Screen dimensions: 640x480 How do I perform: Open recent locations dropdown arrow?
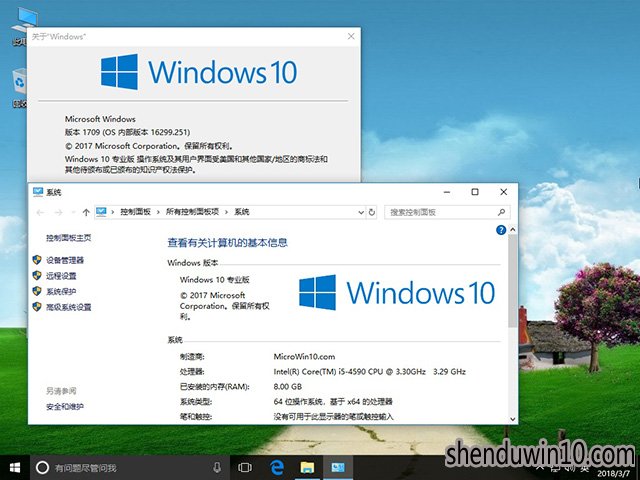pyautogui.click(x=73, y=212)
